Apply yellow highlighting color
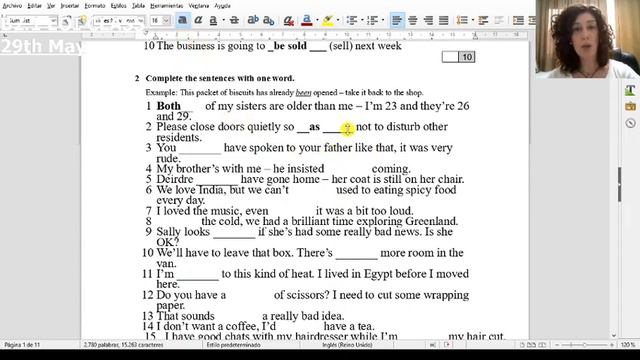640x360 pixels. (328, 20)
